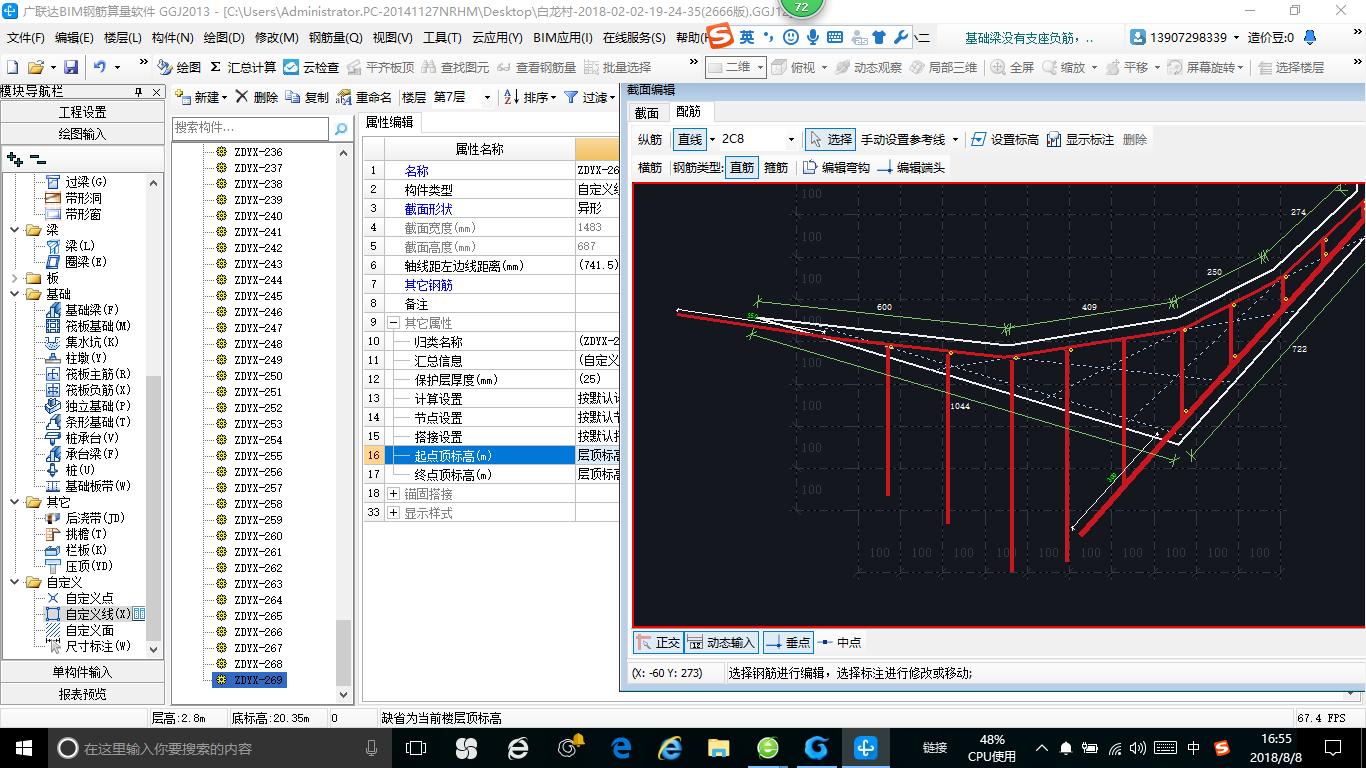Open 排序 sort dropdown
The width and height of the screenshot is (1366, 768).
[530, 97]
